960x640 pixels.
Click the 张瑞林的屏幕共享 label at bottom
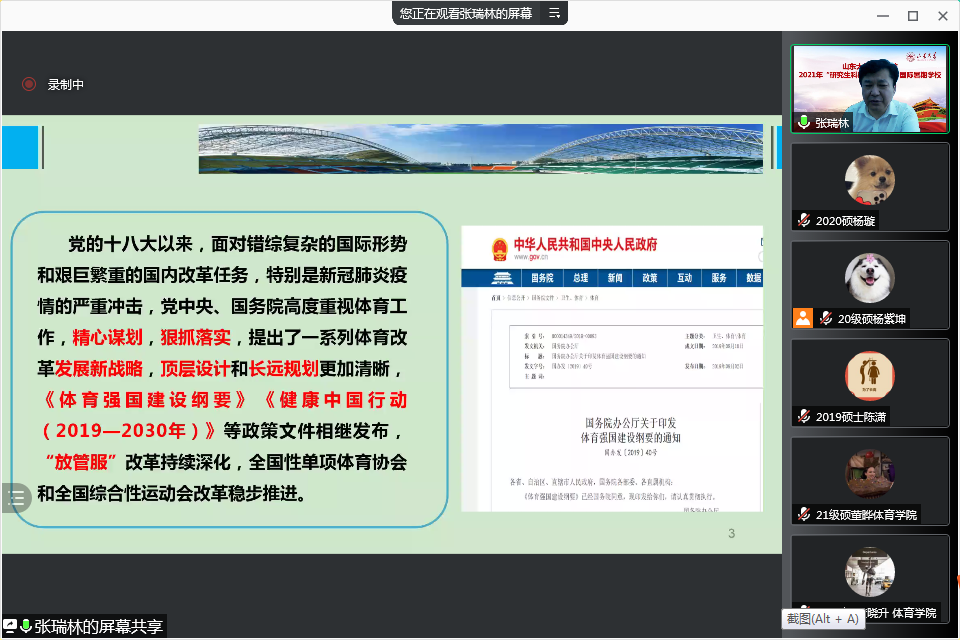coord(98,627)
